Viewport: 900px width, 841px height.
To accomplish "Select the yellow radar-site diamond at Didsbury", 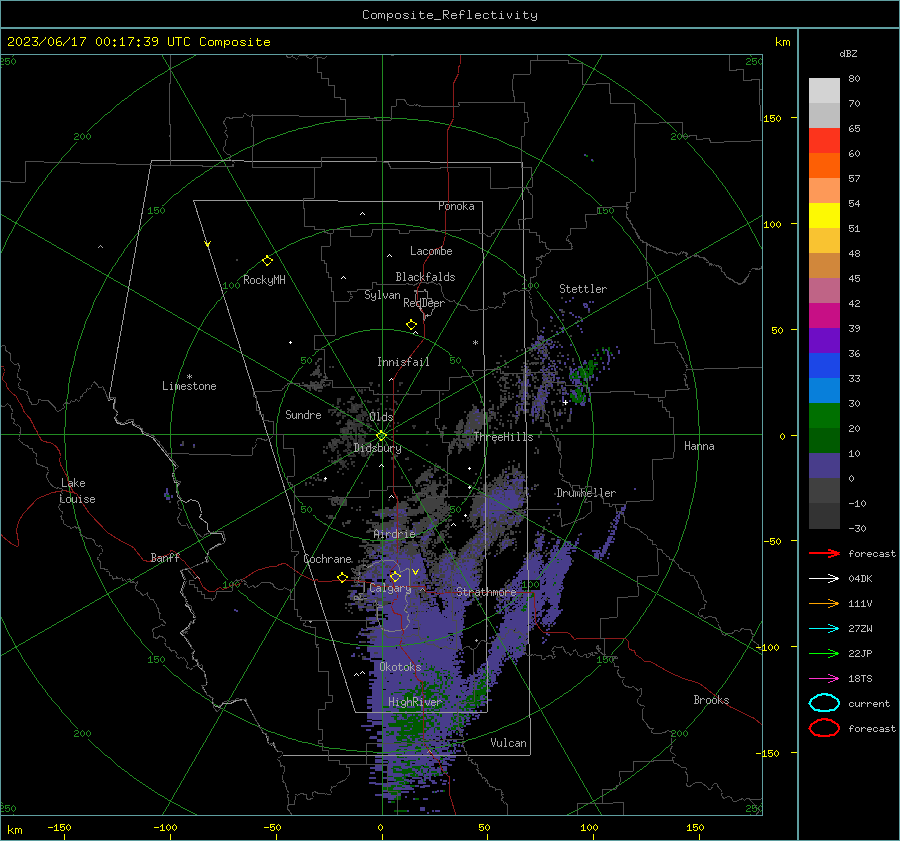I will tap(381, 436).
